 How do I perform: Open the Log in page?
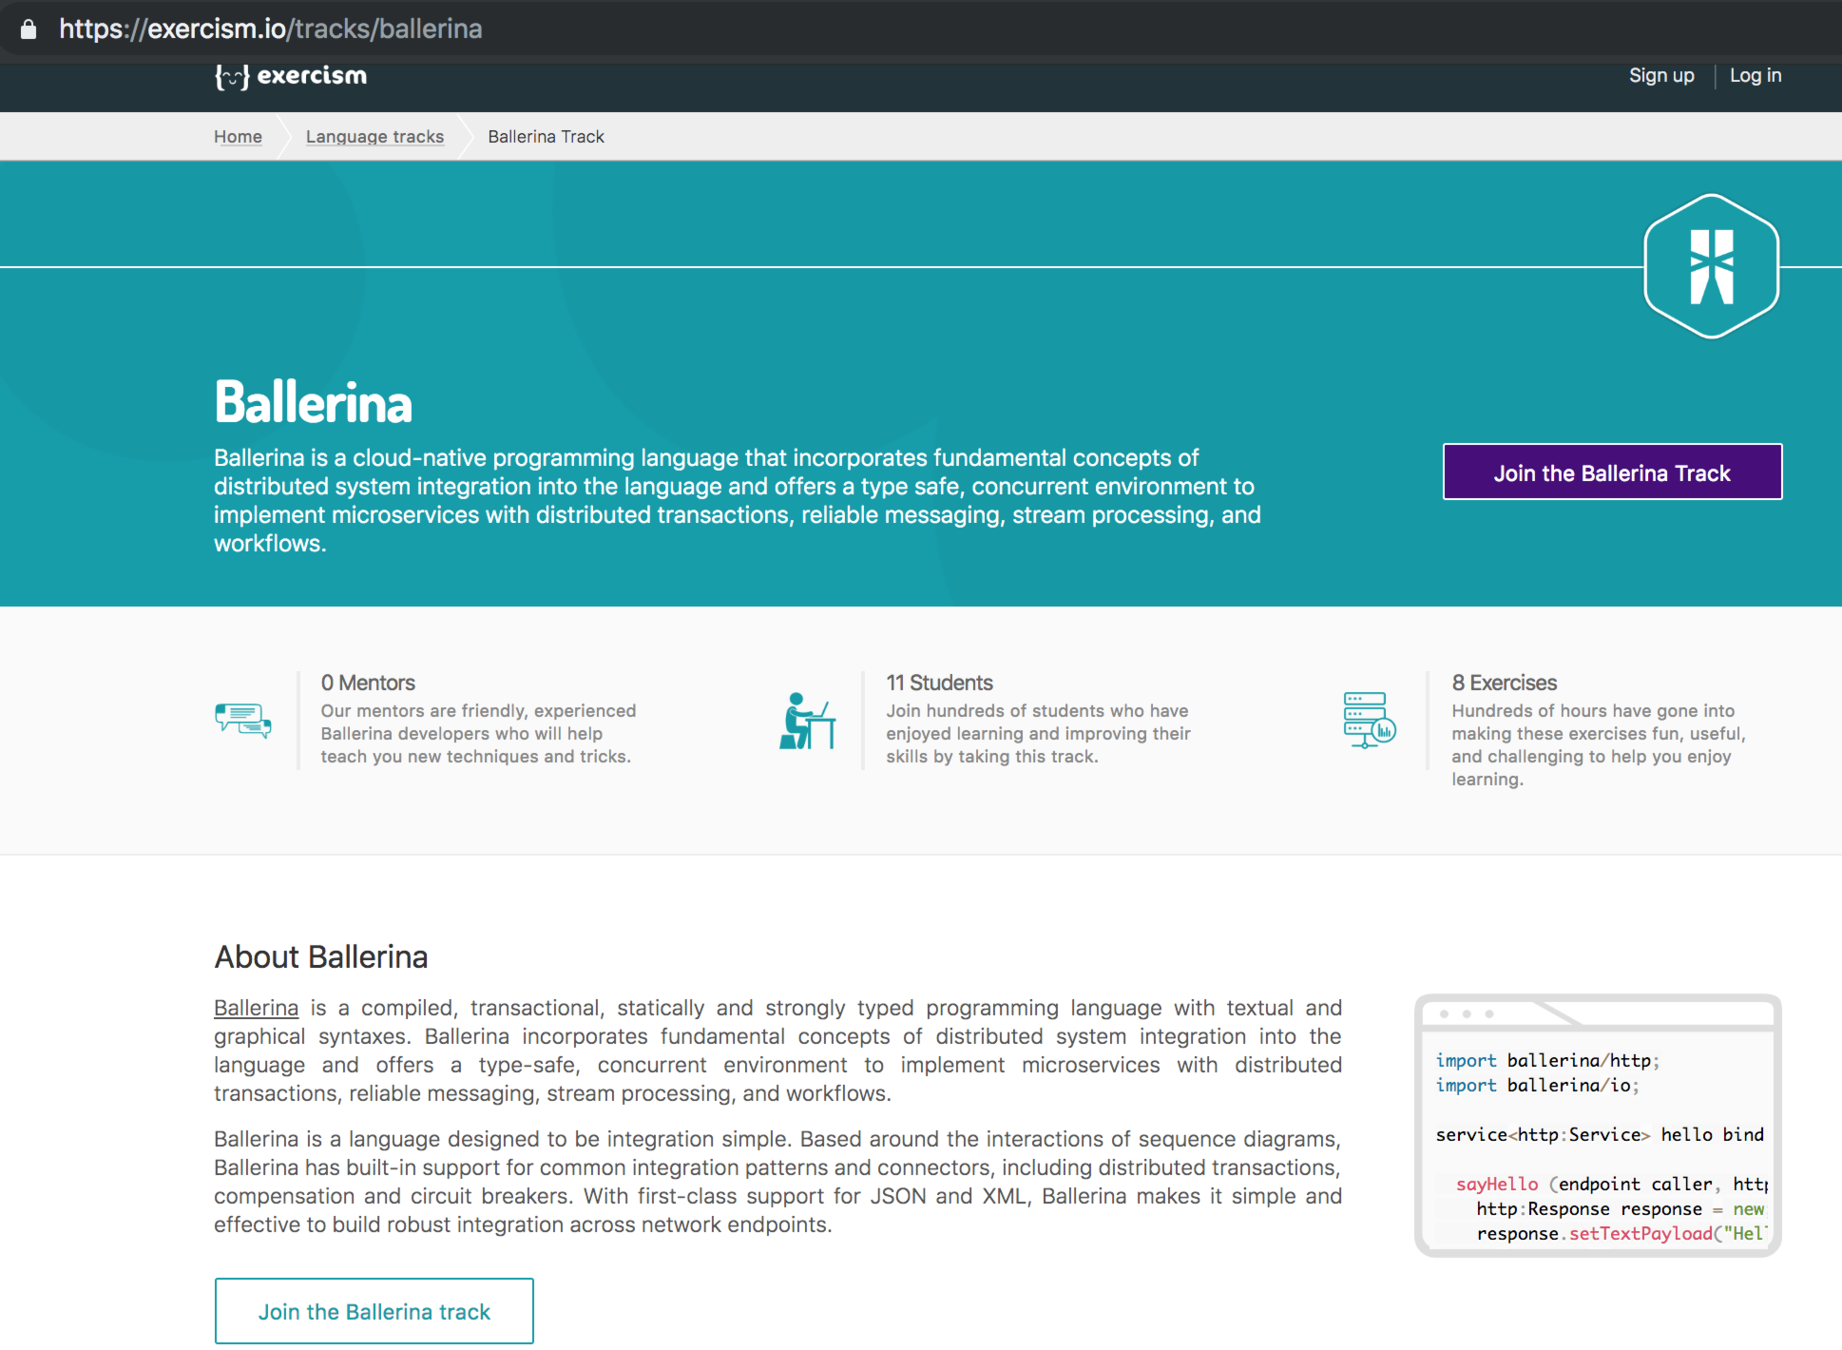(x=1755, y=75)
